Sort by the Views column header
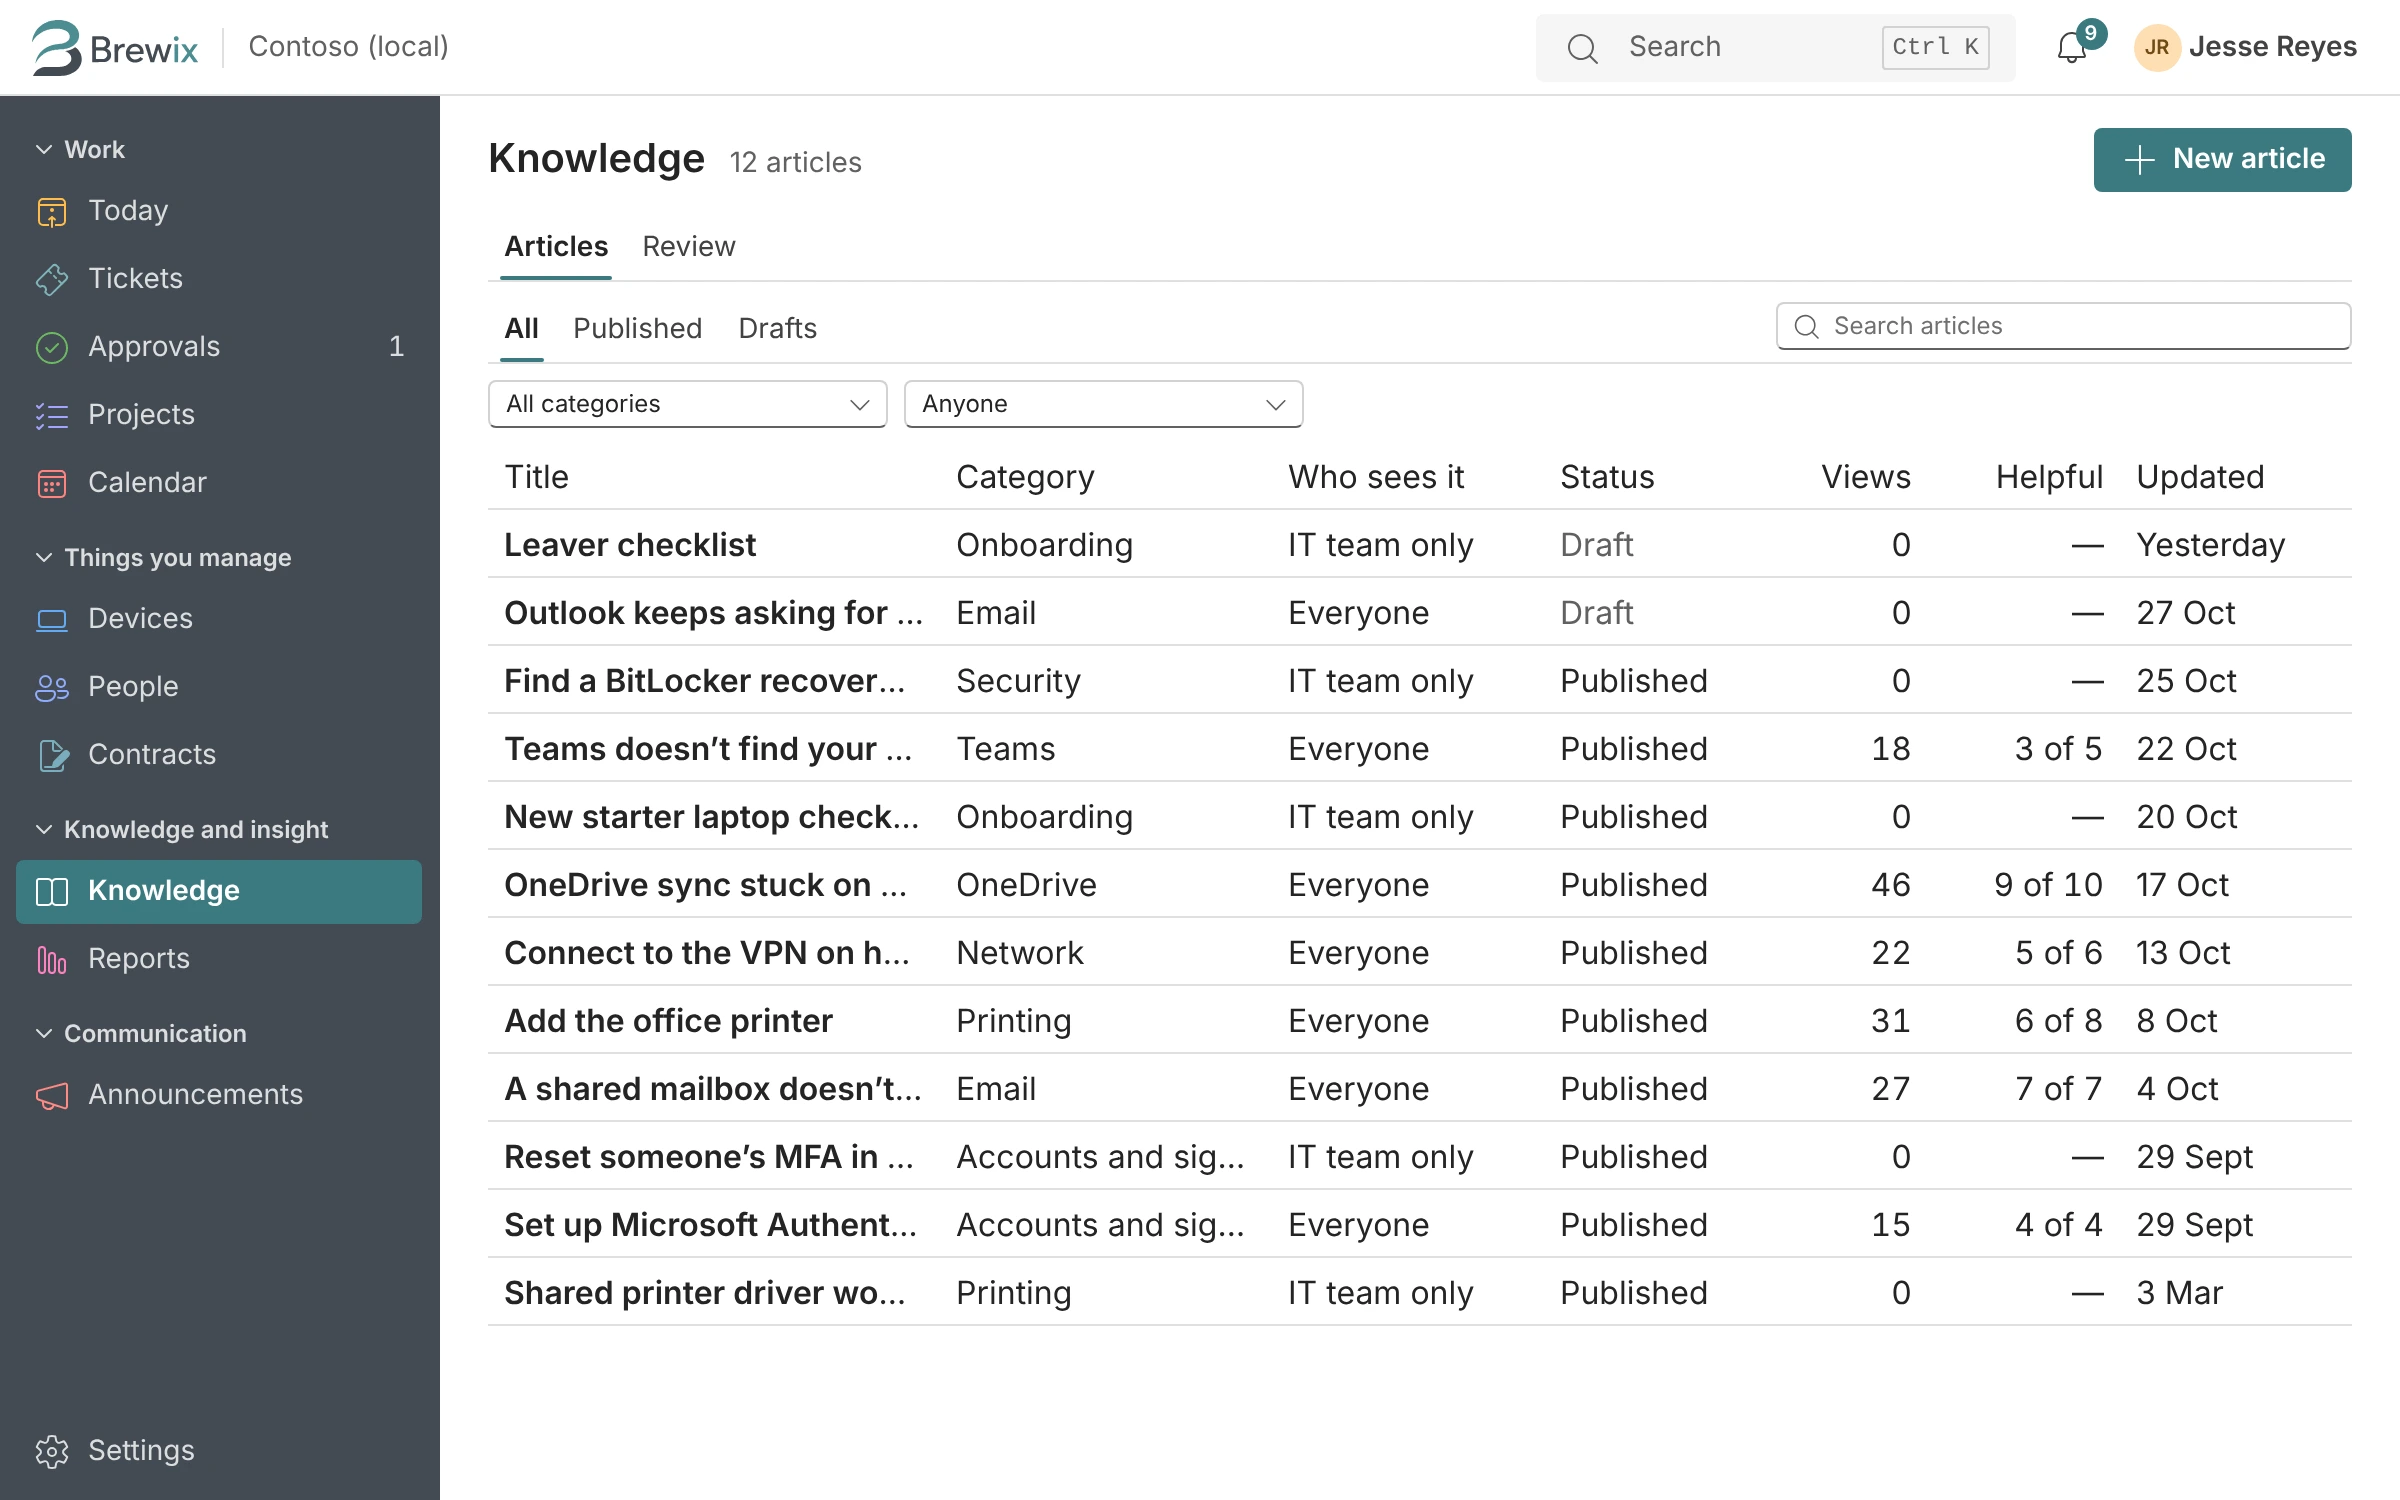This screenshot has height=1500, width=2400. [x=1865, y=476]
